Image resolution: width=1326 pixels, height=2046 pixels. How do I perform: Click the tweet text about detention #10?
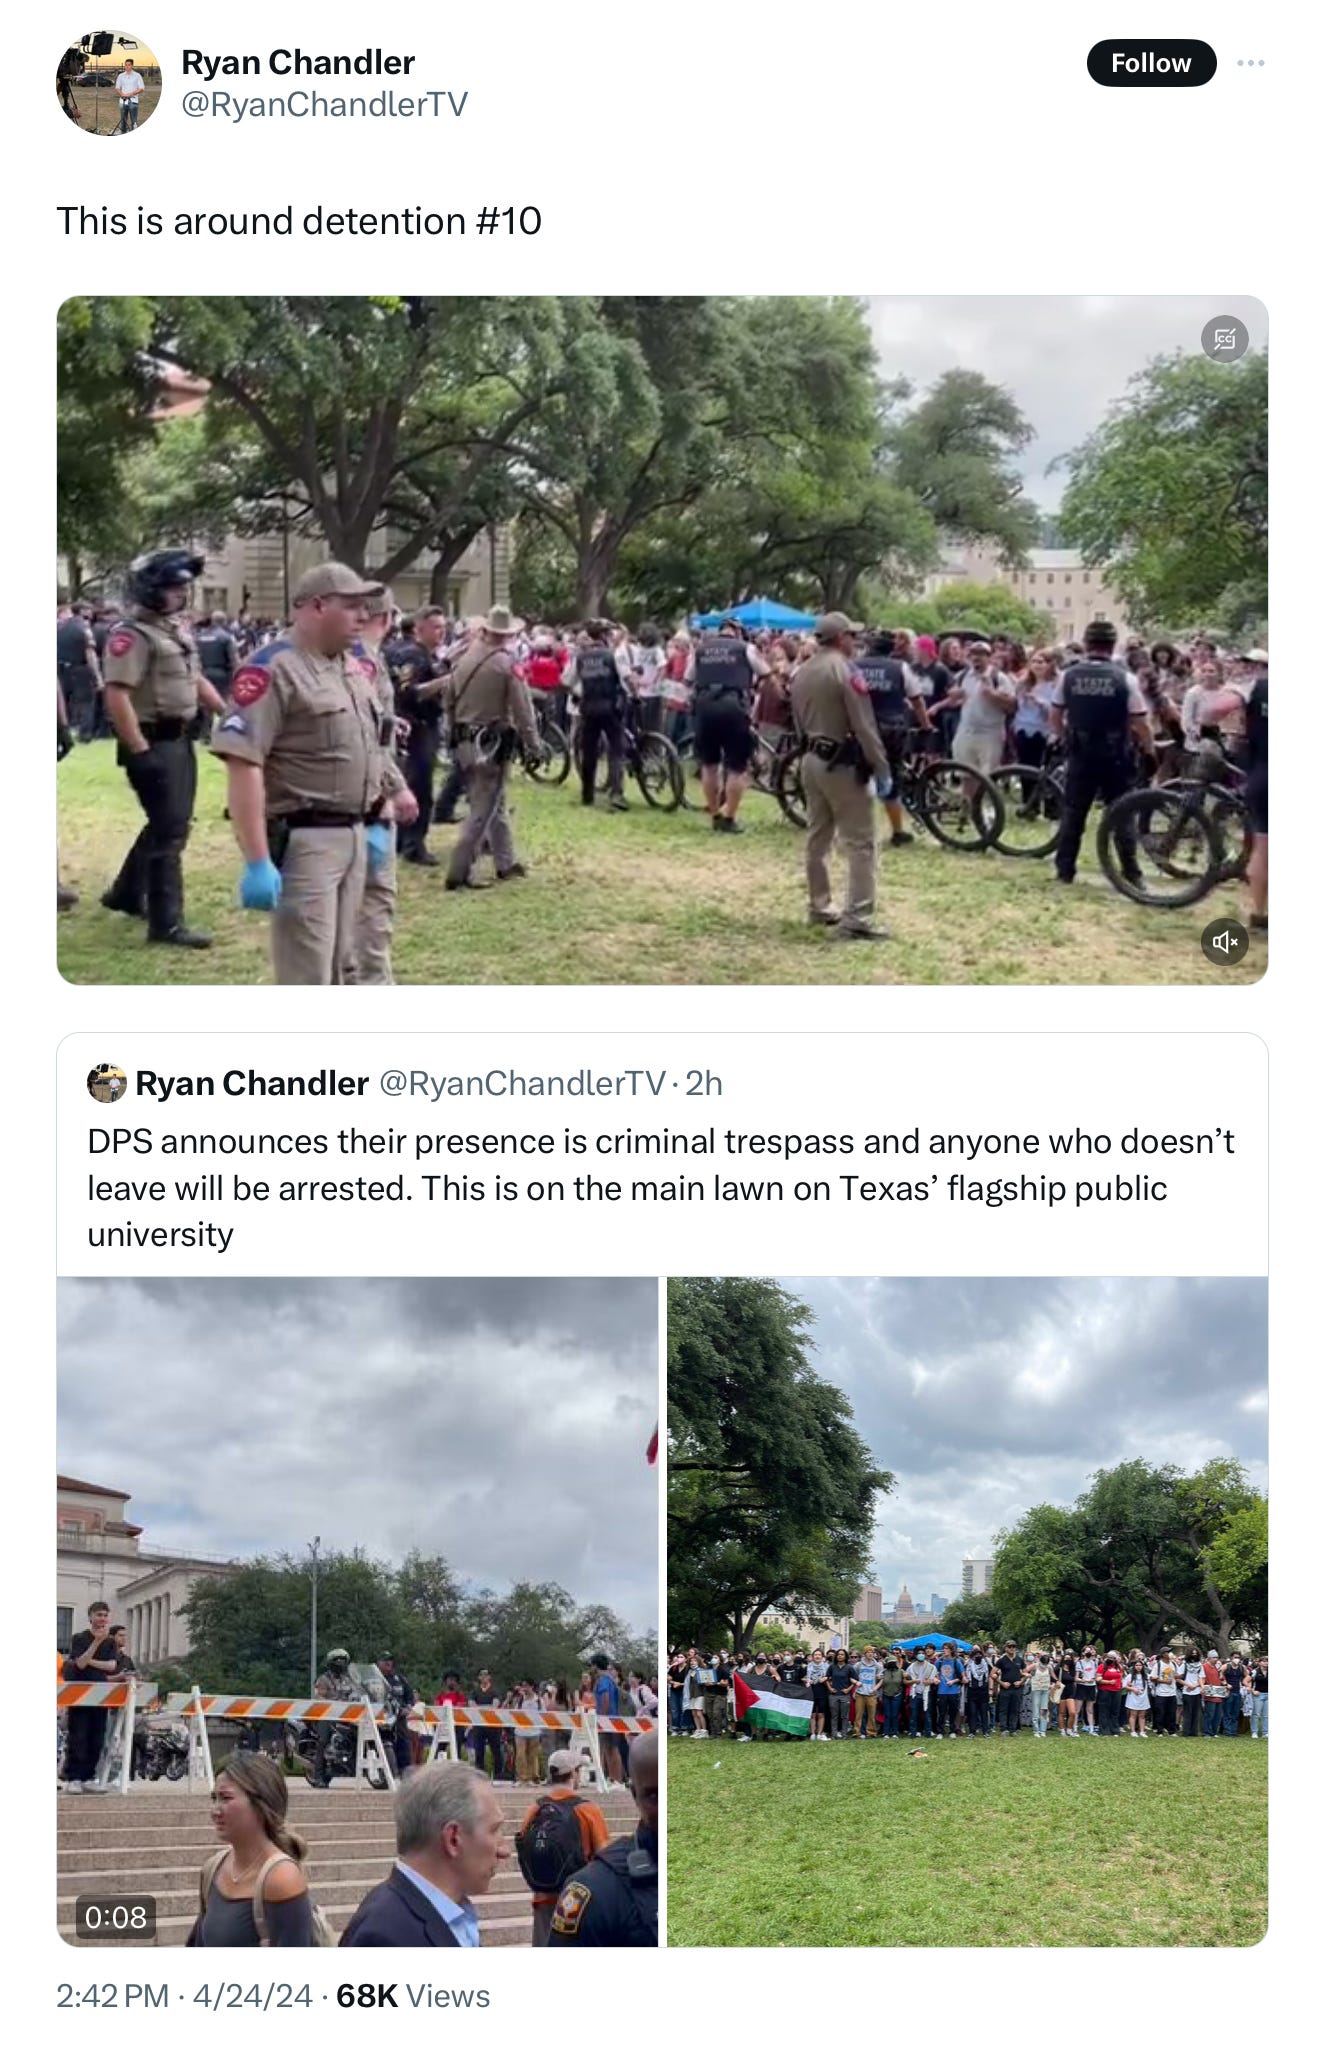[299, 221]
